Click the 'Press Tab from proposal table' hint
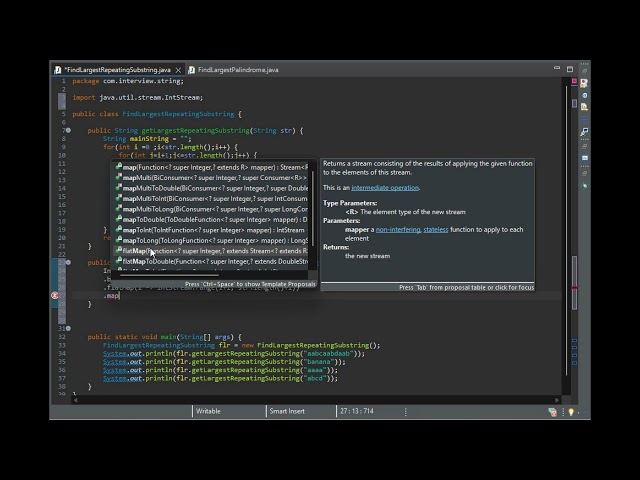This screenshot has width=640, height=480. [467, 287]
